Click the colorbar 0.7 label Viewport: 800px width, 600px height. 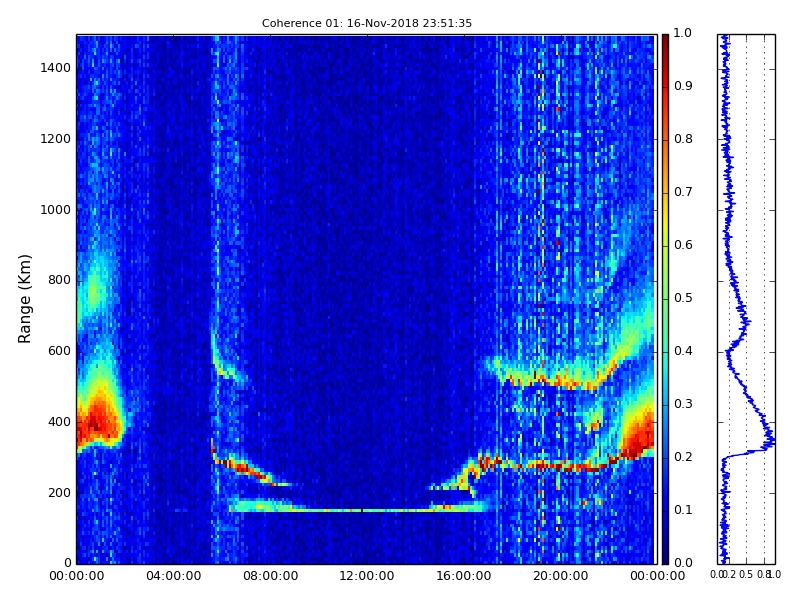pyautogui.click(x=683, y=192)
